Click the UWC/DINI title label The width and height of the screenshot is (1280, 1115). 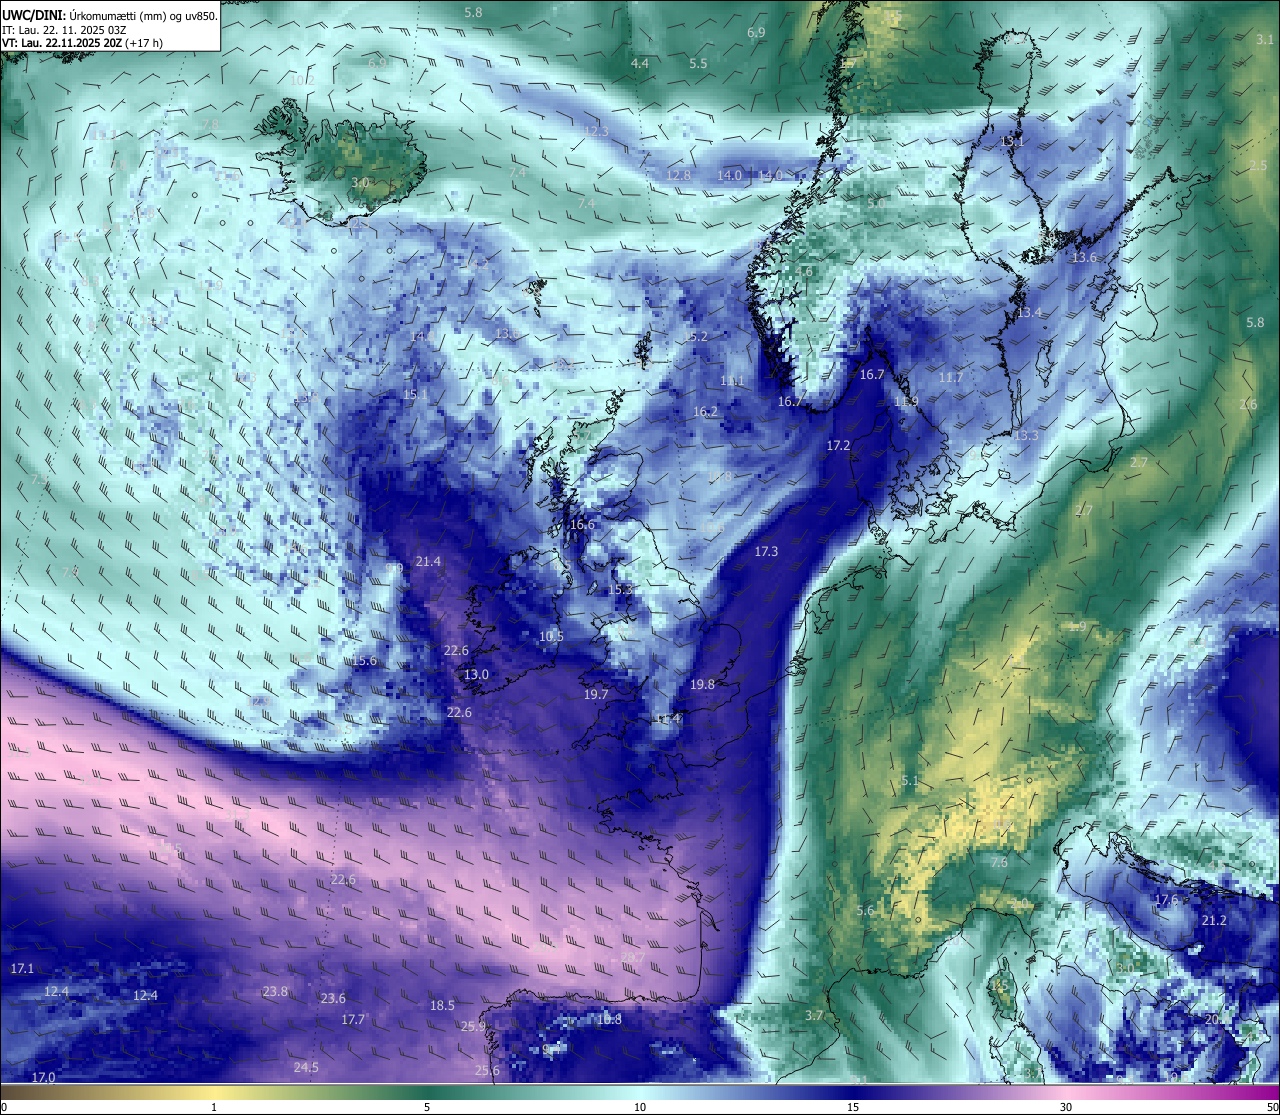[32, 16]
